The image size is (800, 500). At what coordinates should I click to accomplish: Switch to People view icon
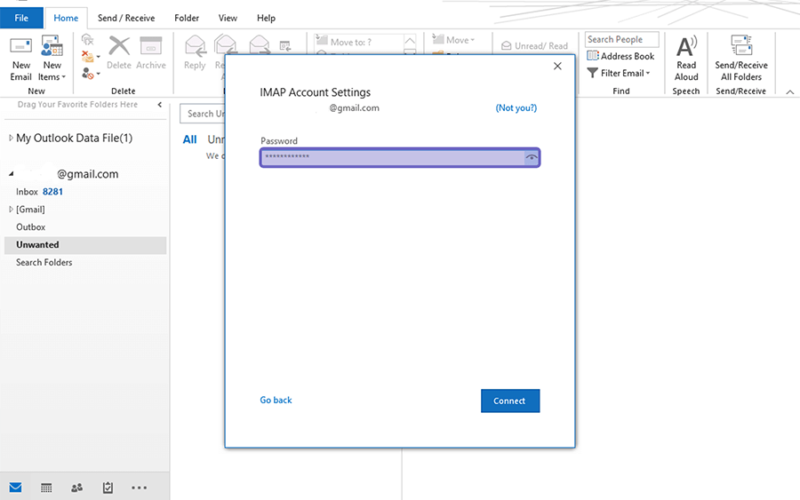click(77, 488)
